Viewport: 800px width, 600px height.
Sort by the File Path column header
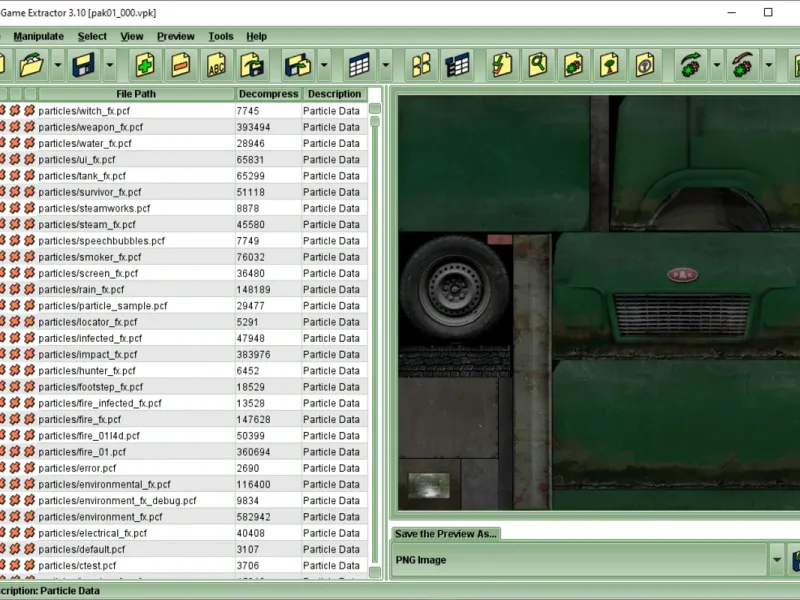(136, 94)
